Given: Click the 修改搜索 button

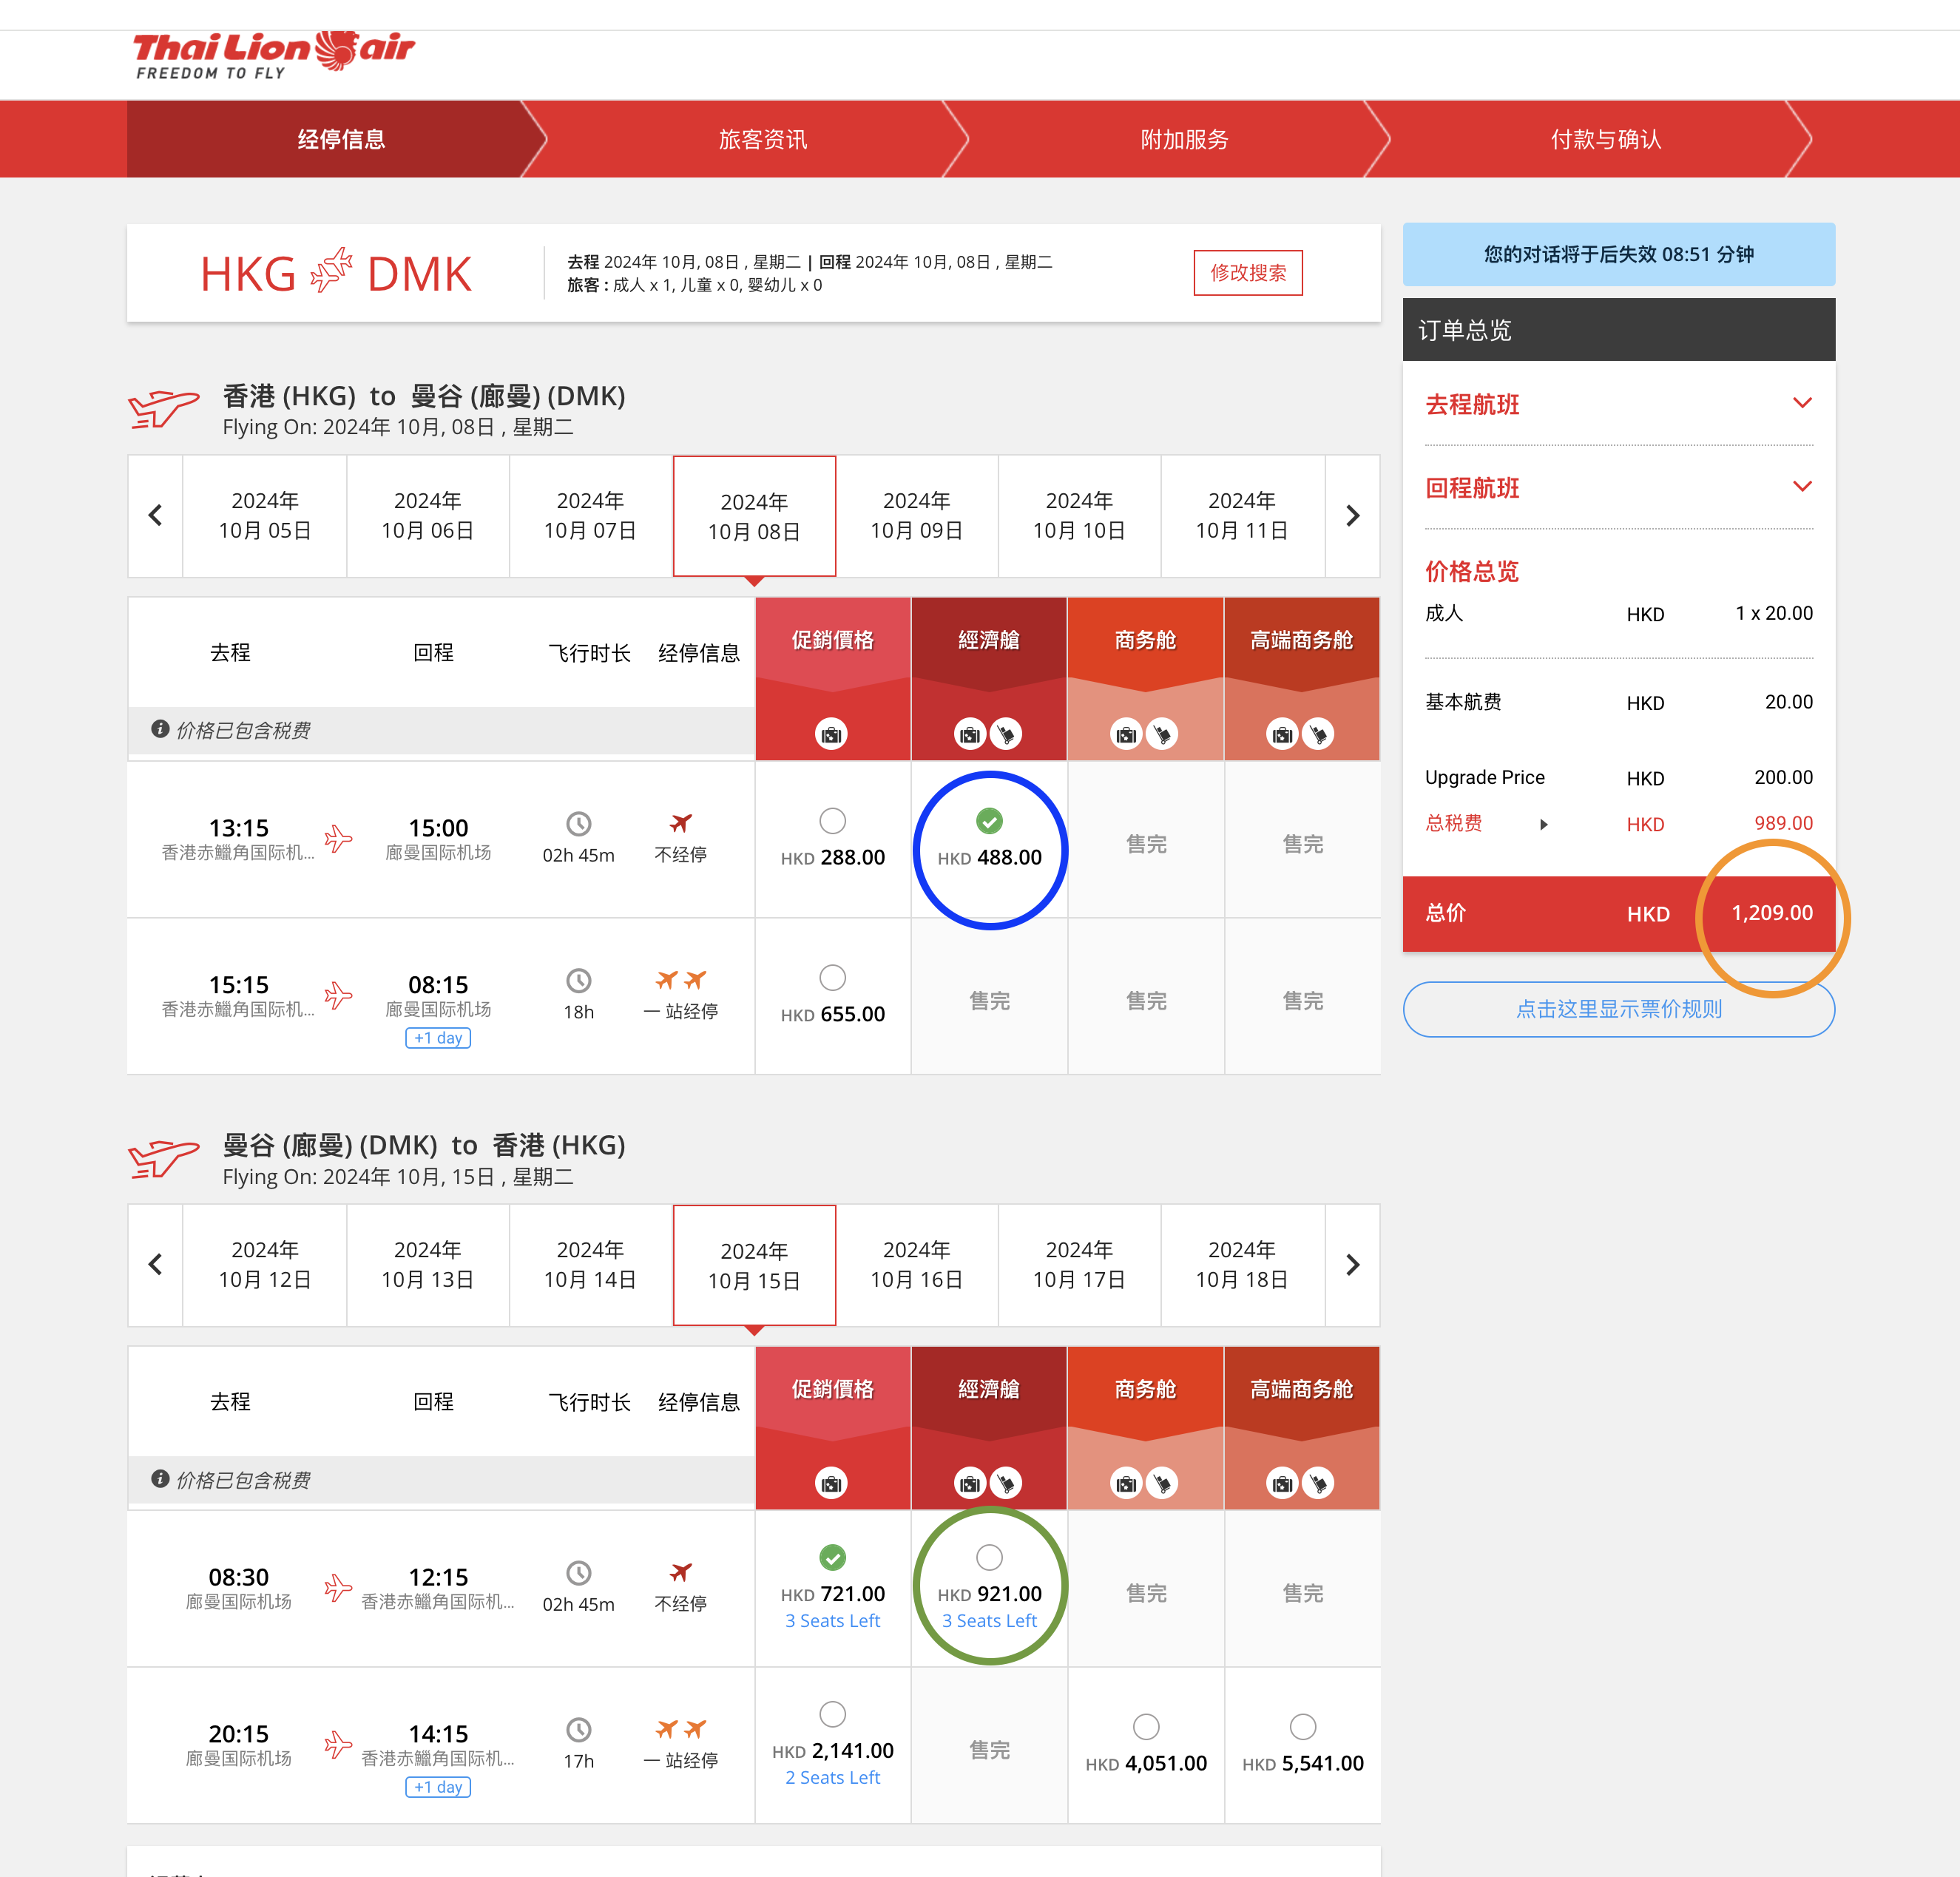Looking at the screenshot, I should point(1247,273).
